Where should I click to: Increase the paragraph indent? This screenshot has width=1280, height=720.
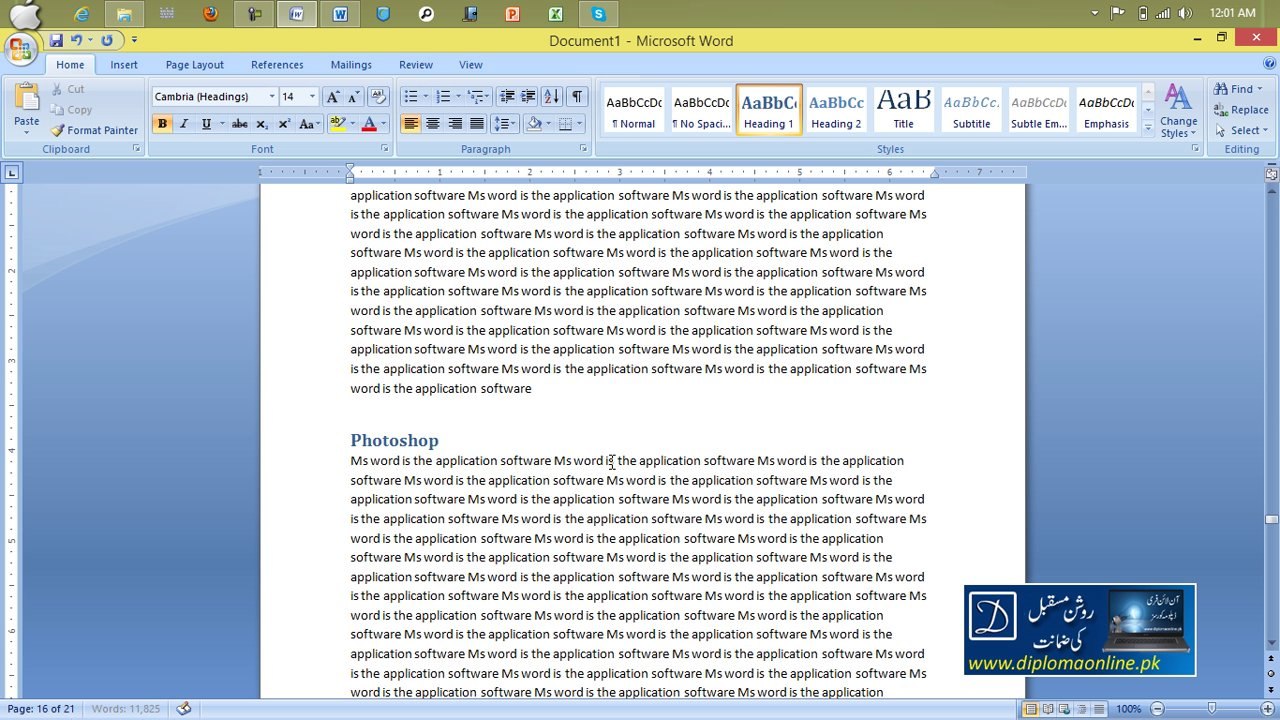coord(529,97)
